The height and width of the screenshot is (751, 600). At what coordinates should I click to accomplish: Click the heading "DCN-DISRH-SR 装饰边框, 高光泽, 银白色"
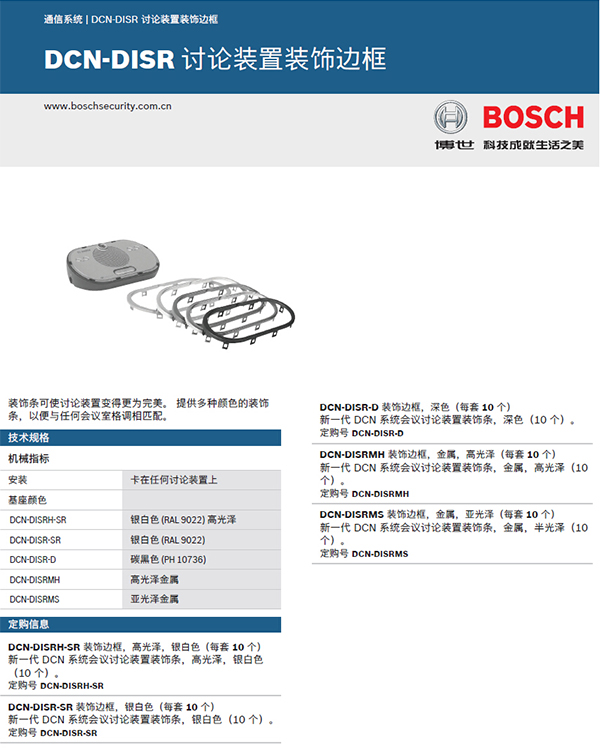click(x=135, y=647)
